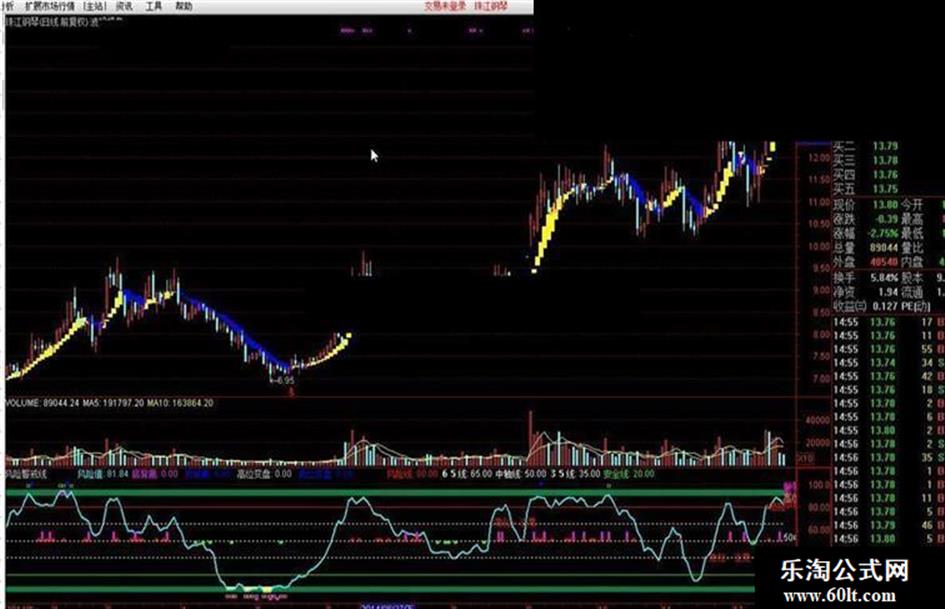Image resolution: width=945 pixels, height=609 pixels.
Task: Click the 买二 13.79 bid row
Action: point(865,147)
